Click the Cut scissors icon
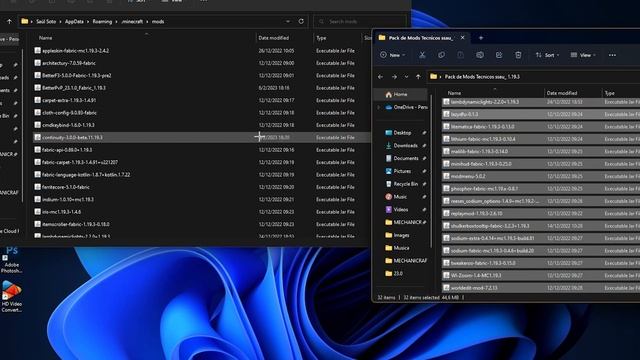 (x=422, y=55)
